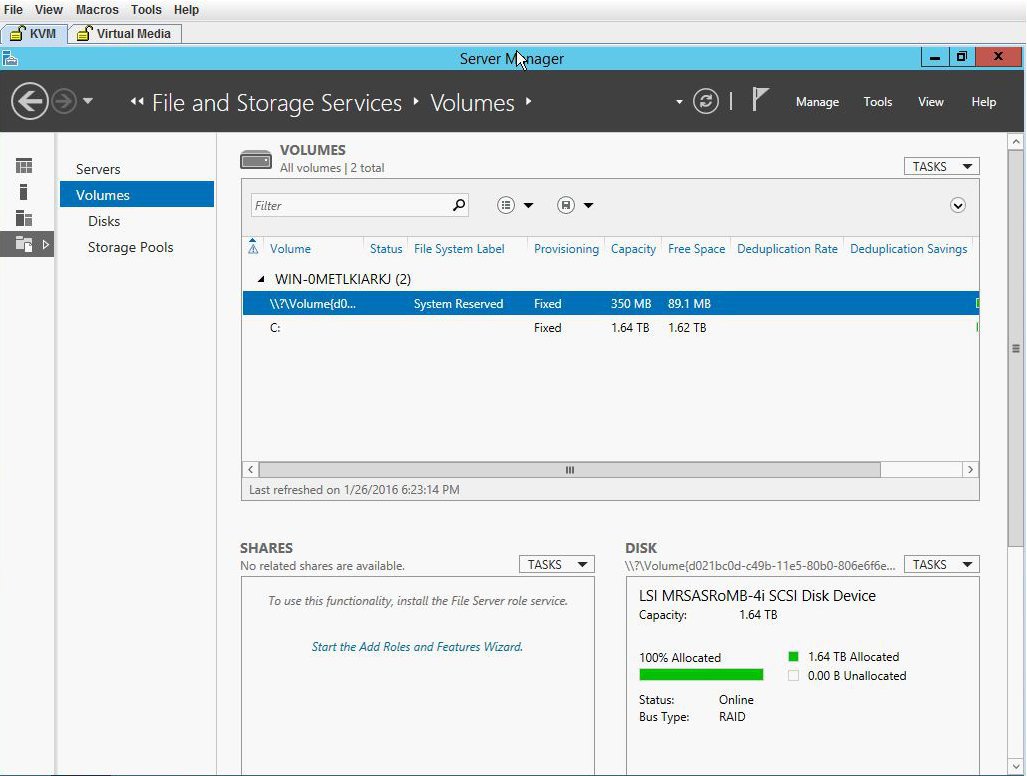Open the KVM File menu
Viewport: 1027px width, 776px height.
13,10
